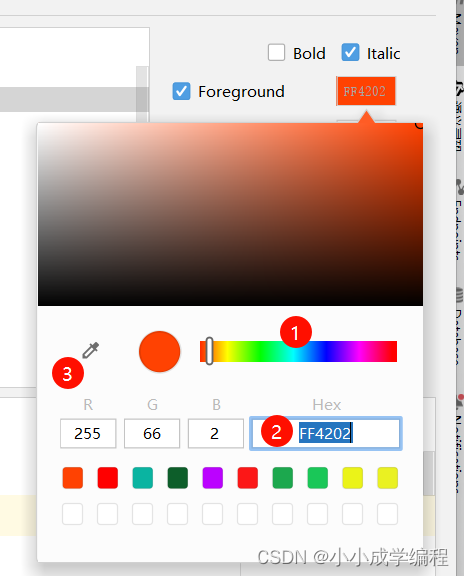Image resolution: width=464 pixels, height=576 pixels.
Task: Click the first empty custom color slot
Action: [72, 514]
